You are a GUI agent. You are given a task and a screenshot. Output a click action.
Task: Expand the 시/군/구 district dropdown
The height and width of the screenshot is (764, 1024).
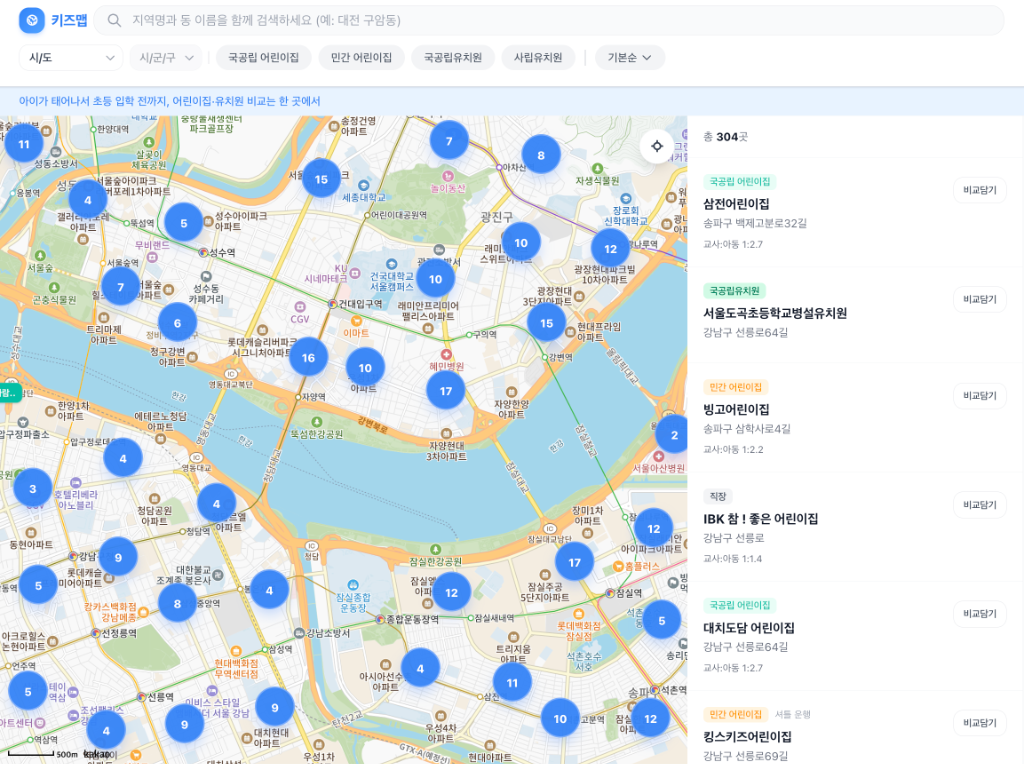(166, 58)
